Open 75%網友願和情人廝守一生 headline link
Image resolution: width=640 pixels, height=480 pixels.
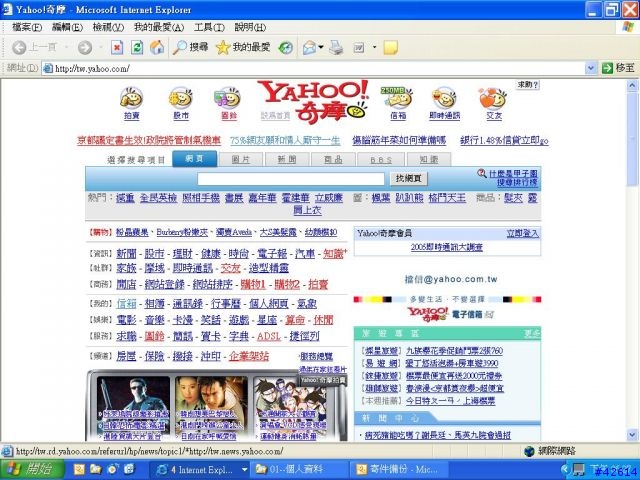click(x=285, y=140)
